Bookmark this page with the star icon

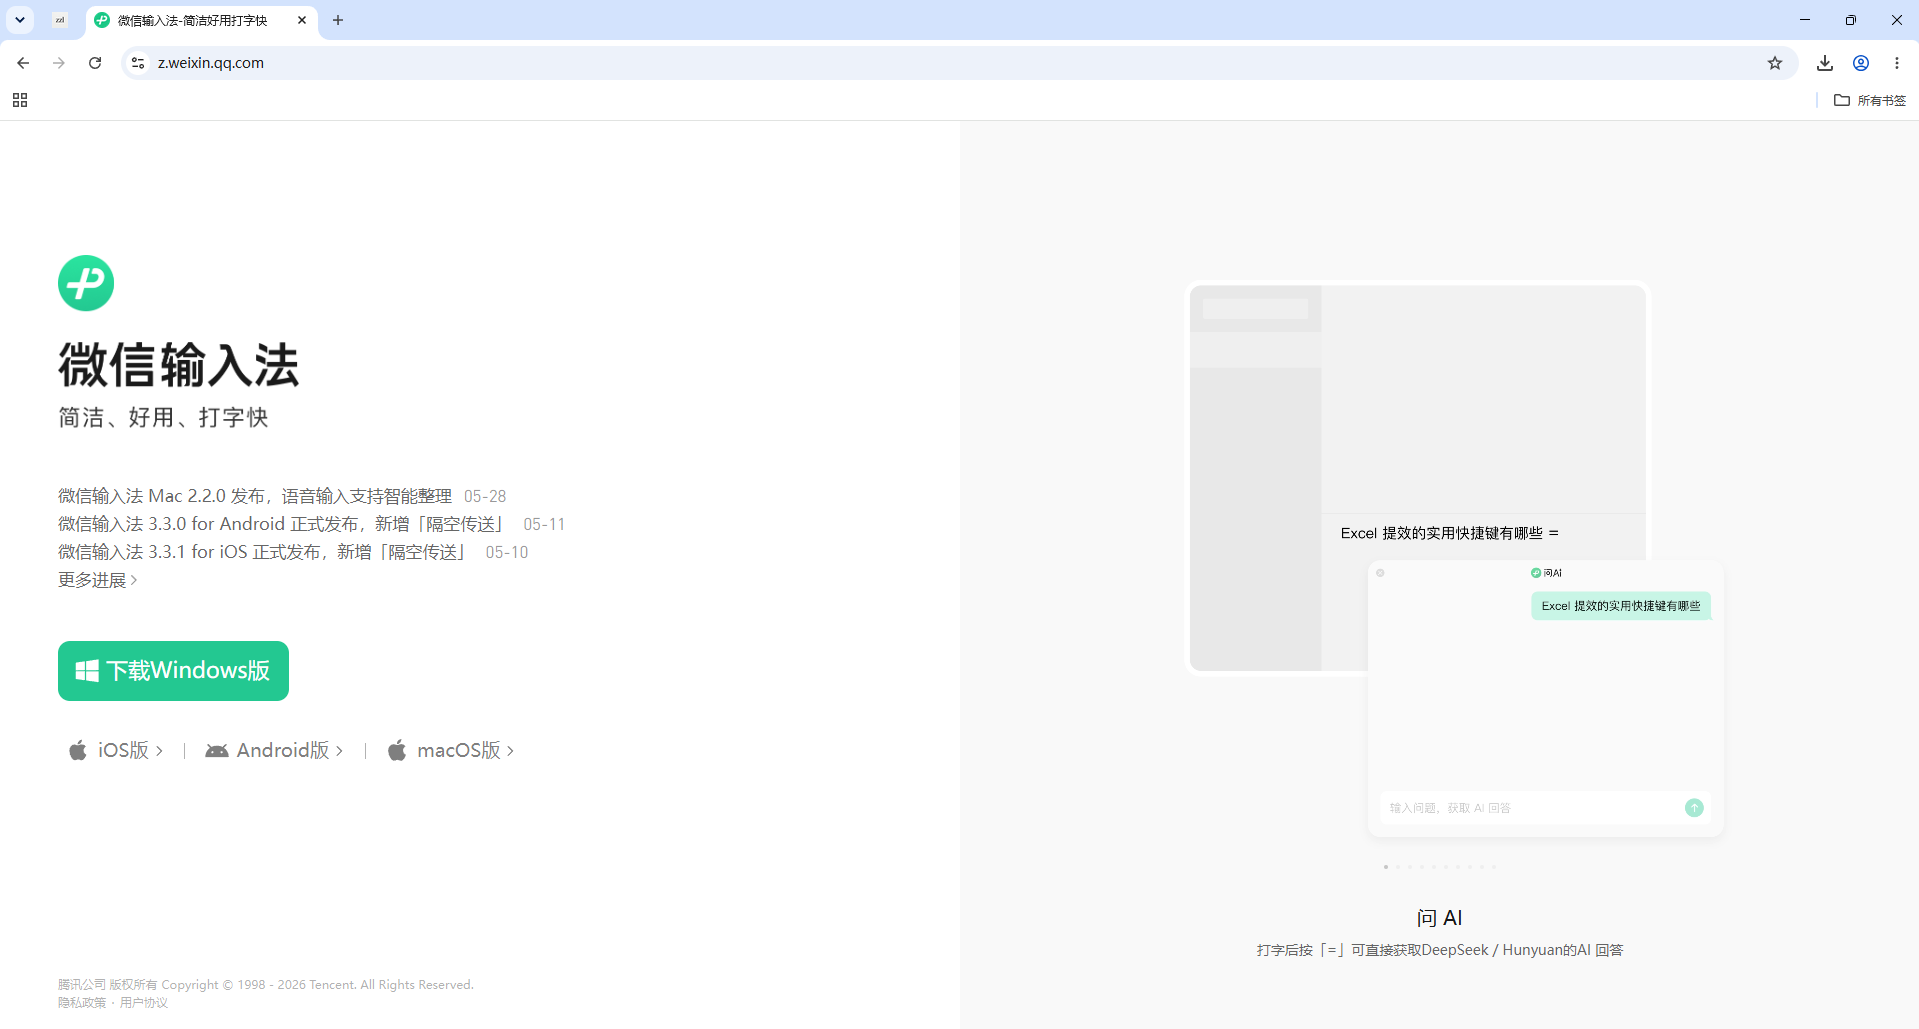(x=1775, y=63)
